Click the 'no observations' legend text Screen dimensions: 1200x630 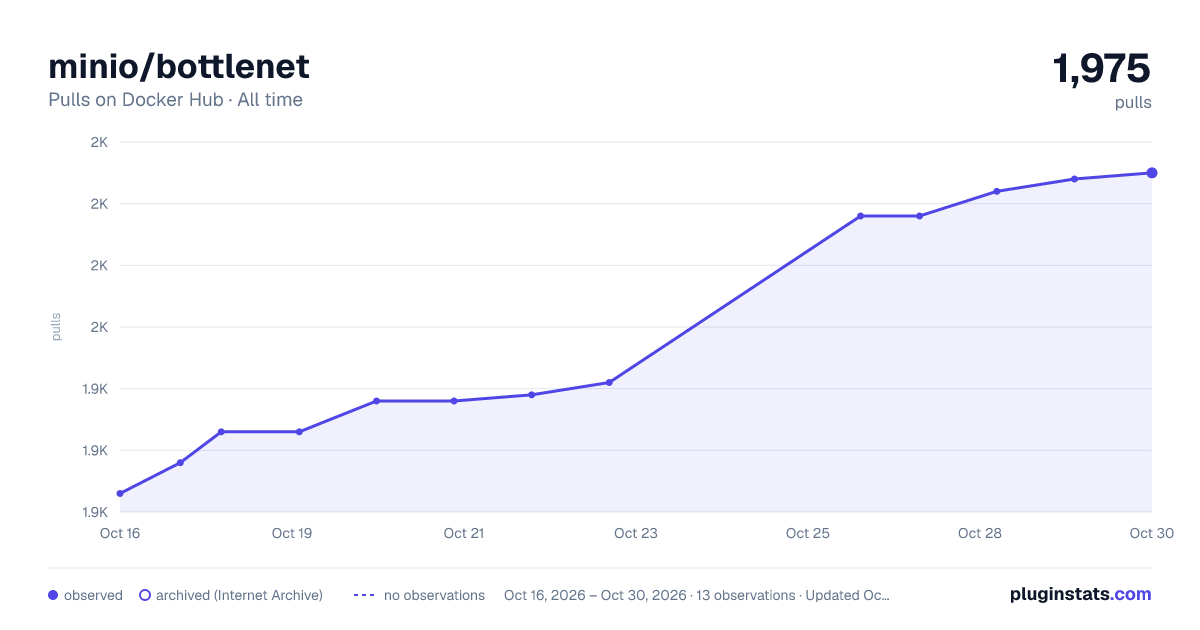coord(434,595)
